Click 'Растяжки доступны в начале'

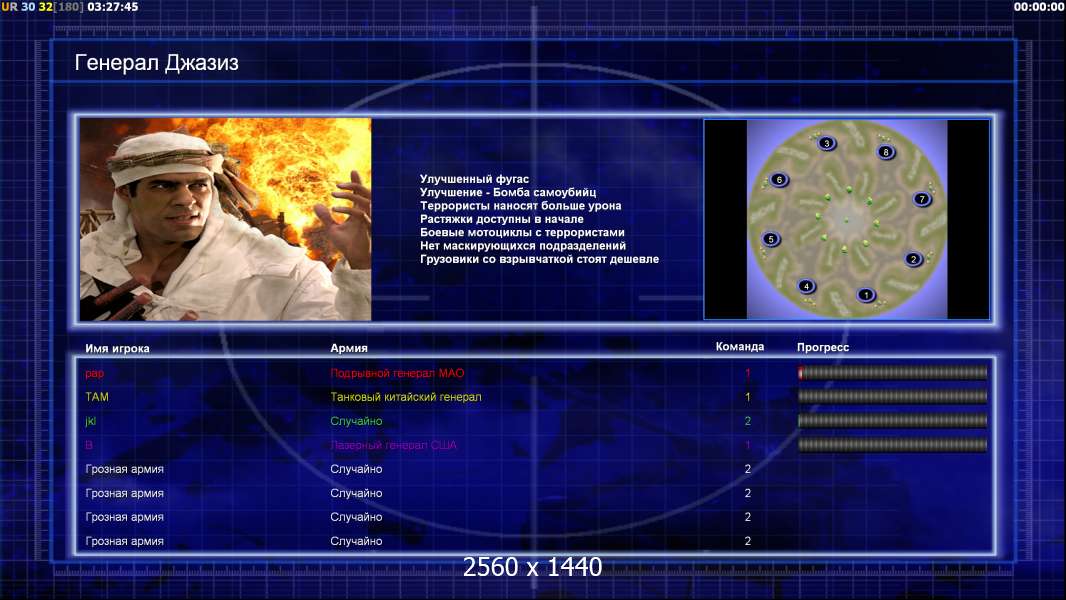coord(502,219)
